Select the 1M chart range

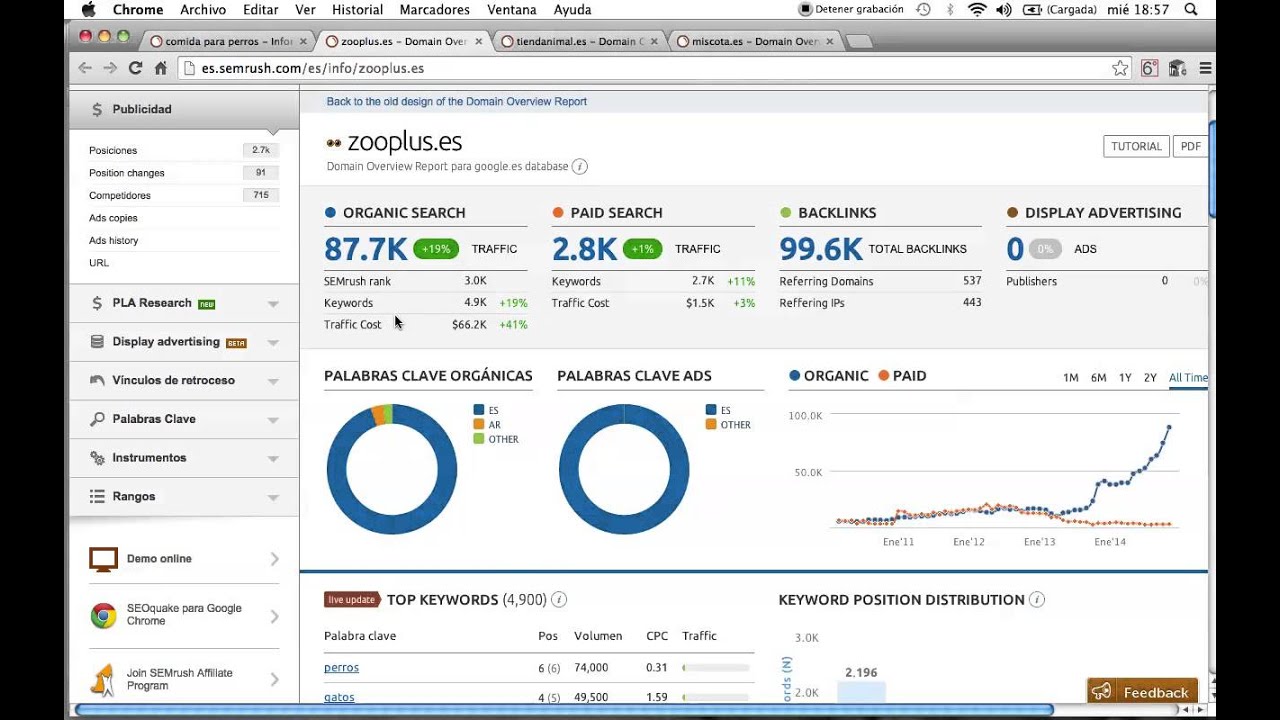[x=1070, y=378]
